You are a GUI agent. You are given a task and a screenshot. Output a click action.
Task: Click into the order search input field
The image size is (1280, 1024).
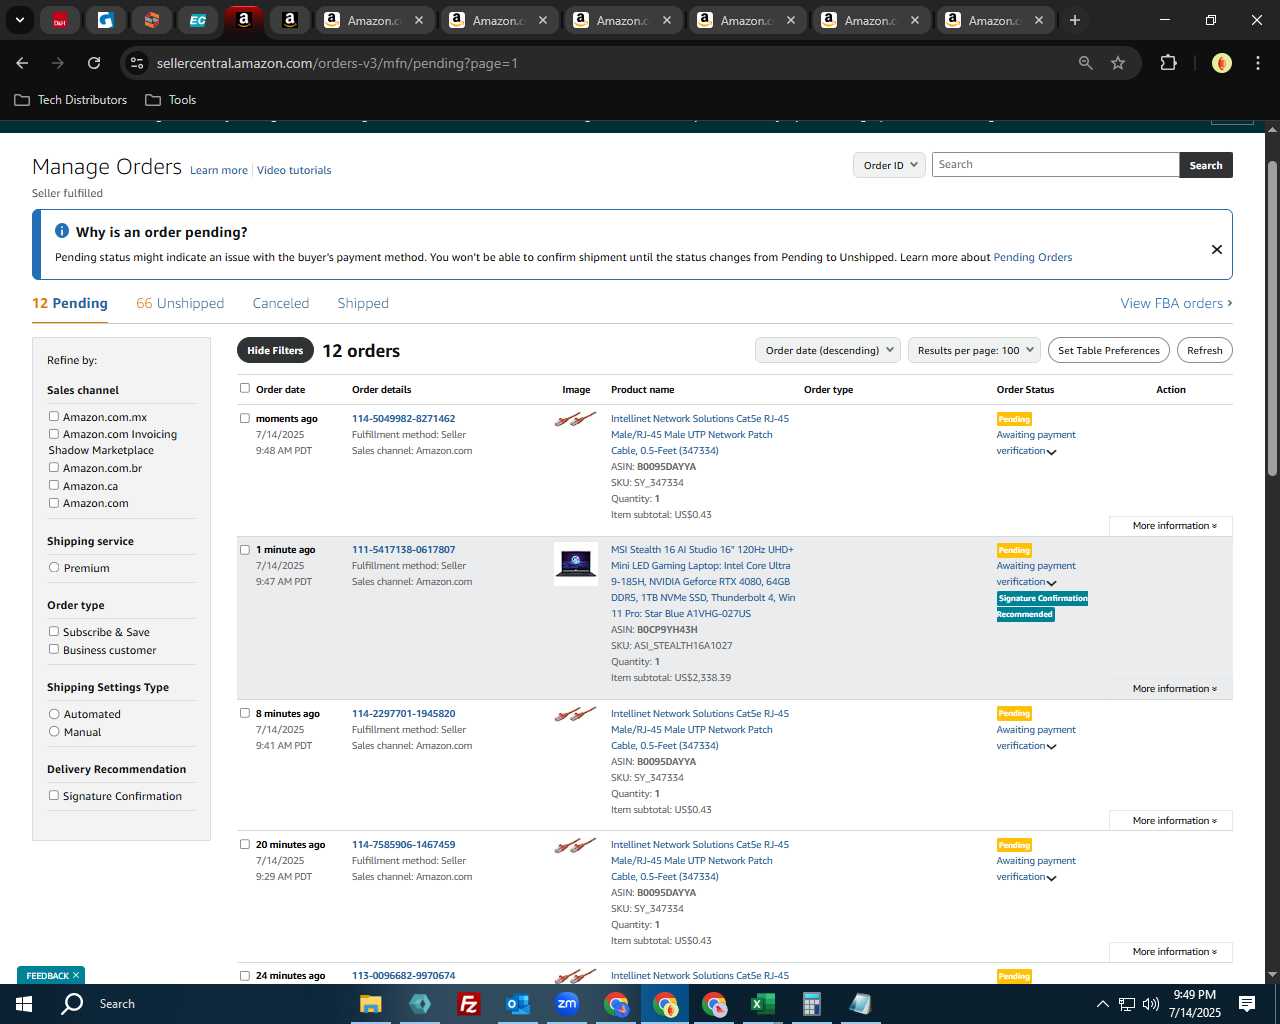[1056, 165]
